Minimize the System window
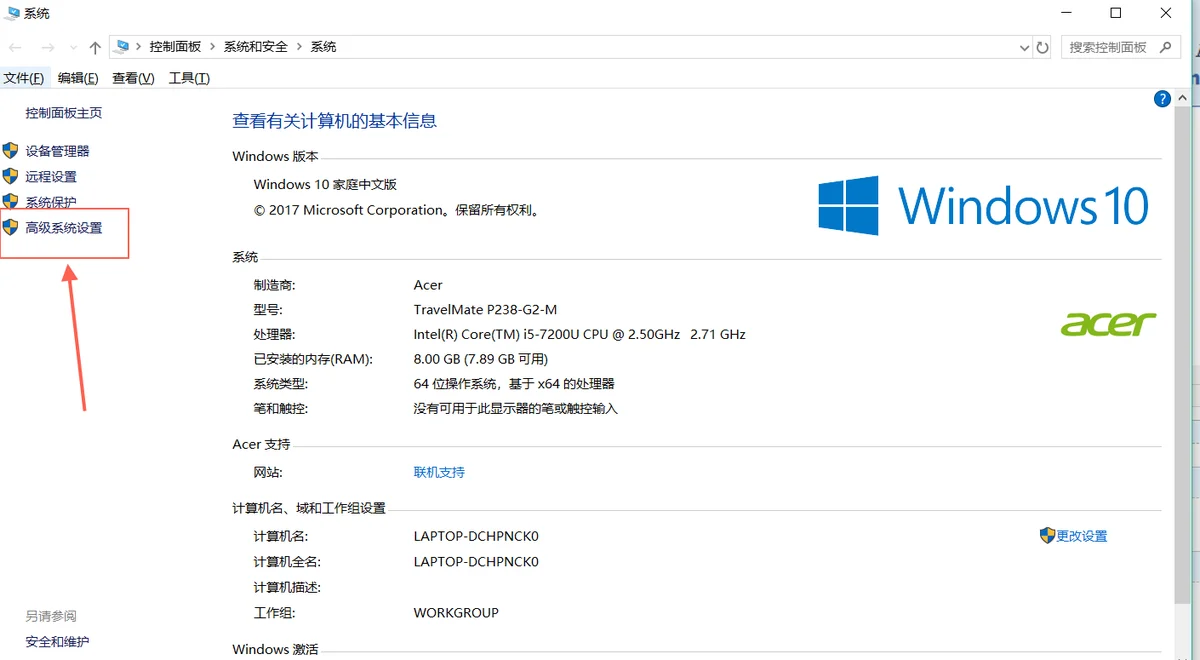The height and width of the screenshot is (660, 1200). click(1067, 13)
